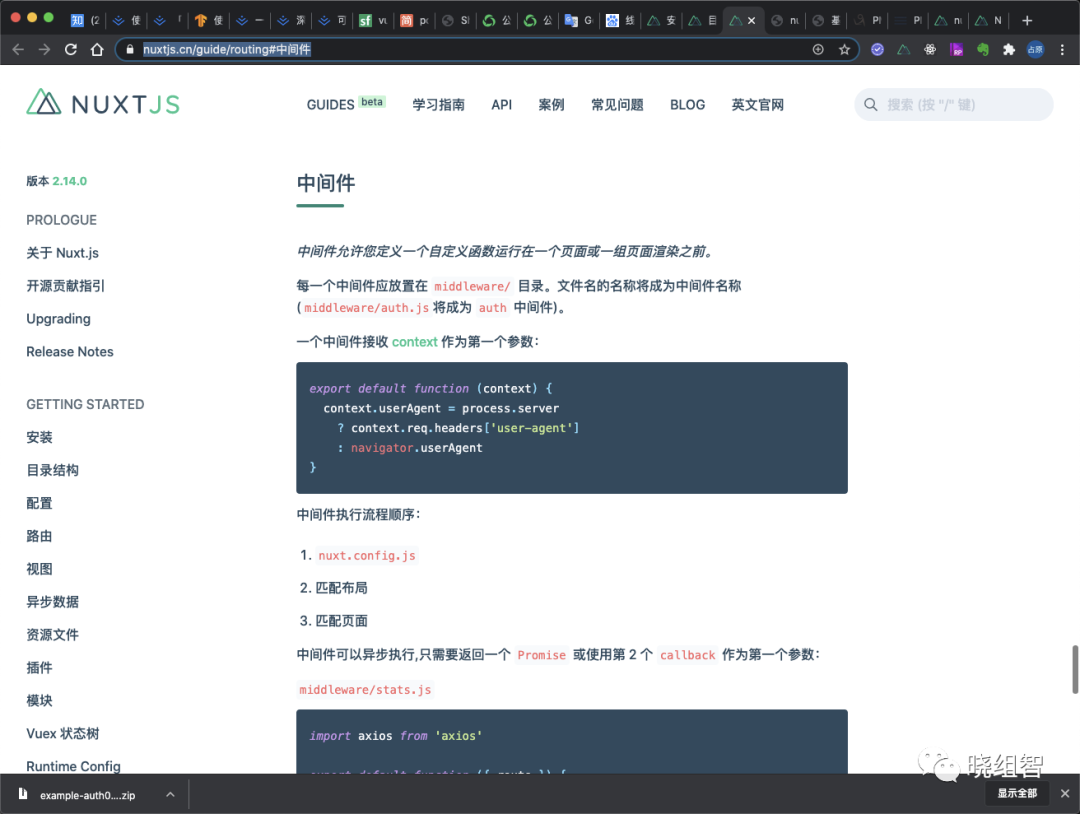Open 案例 in top navigation

(551, 105)
